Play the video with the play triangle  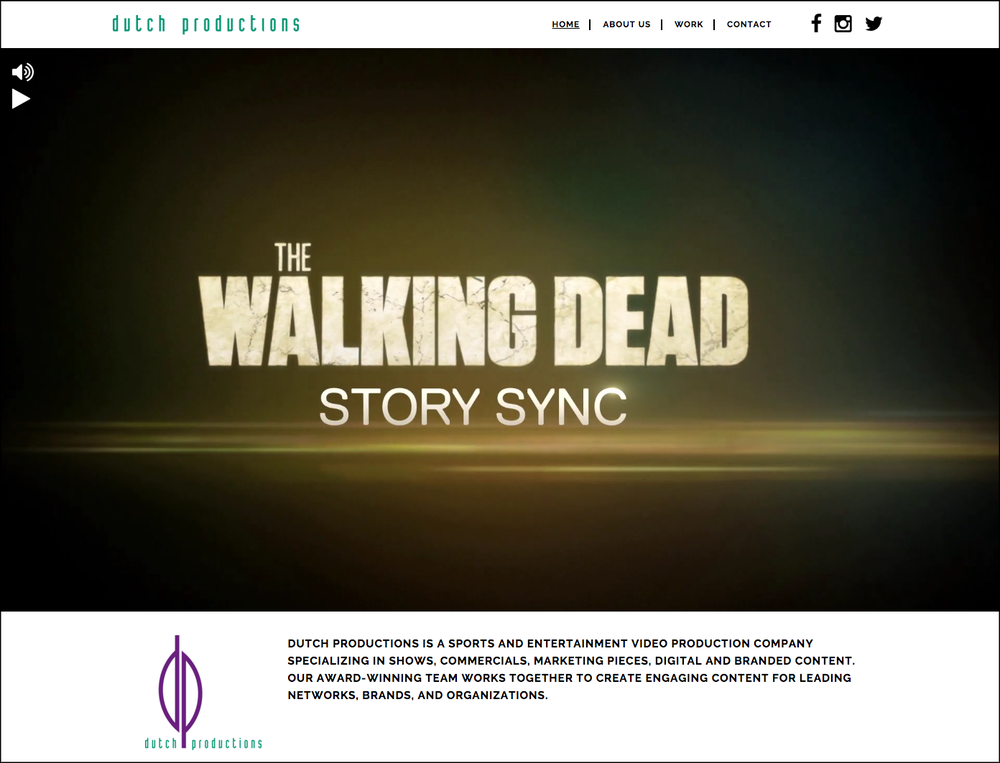(21, 99)
